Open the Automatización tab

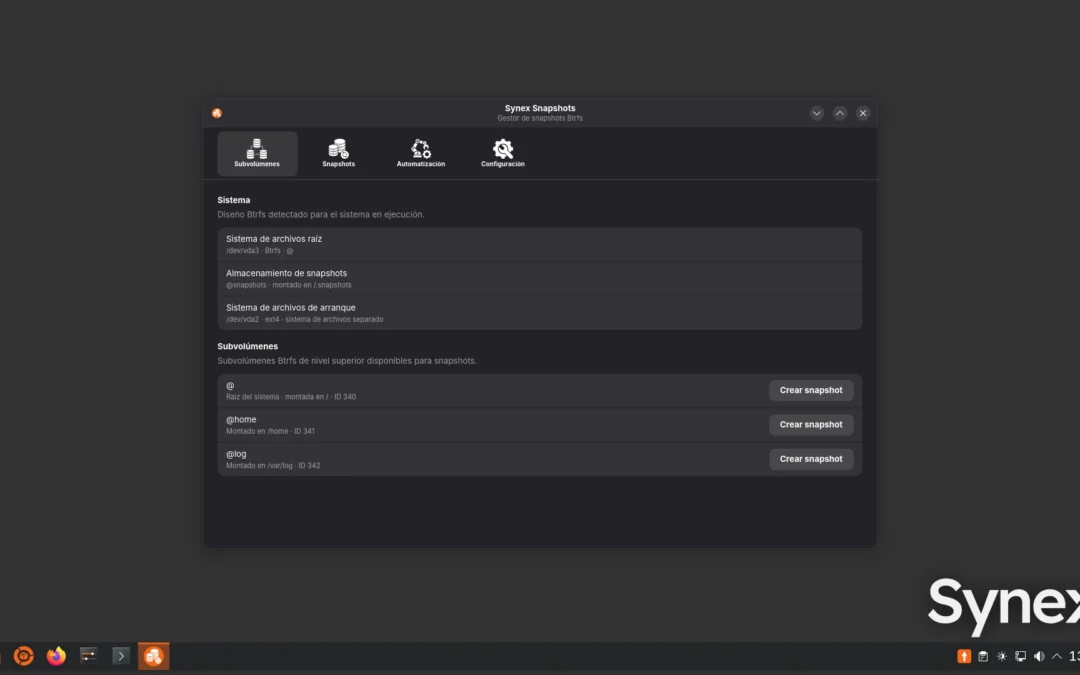coord(421,154)
